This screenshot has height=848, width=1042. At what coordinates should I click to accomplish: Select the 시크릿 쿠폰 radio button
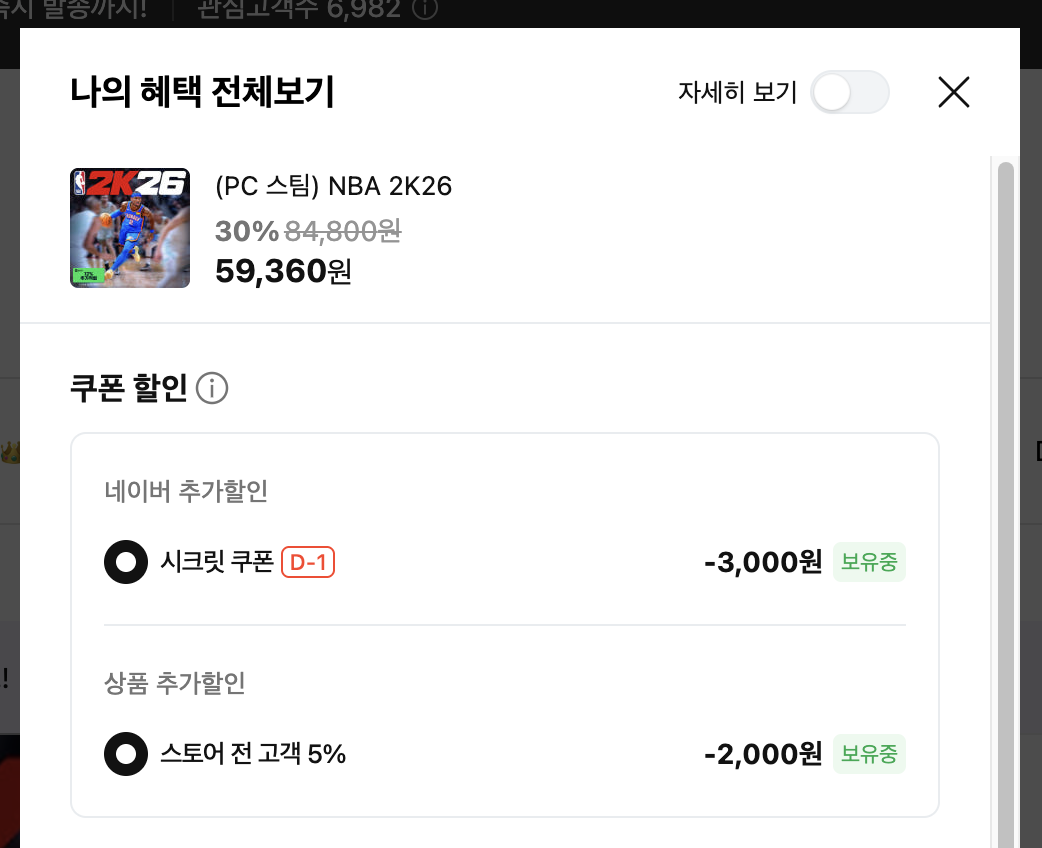126,563
